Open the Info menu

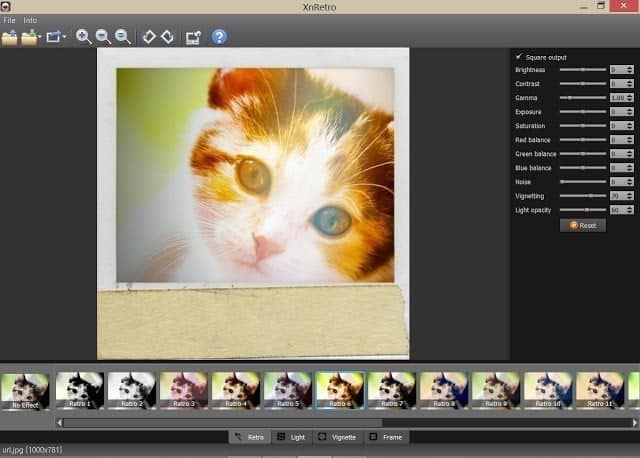click(x=30, y=20)
